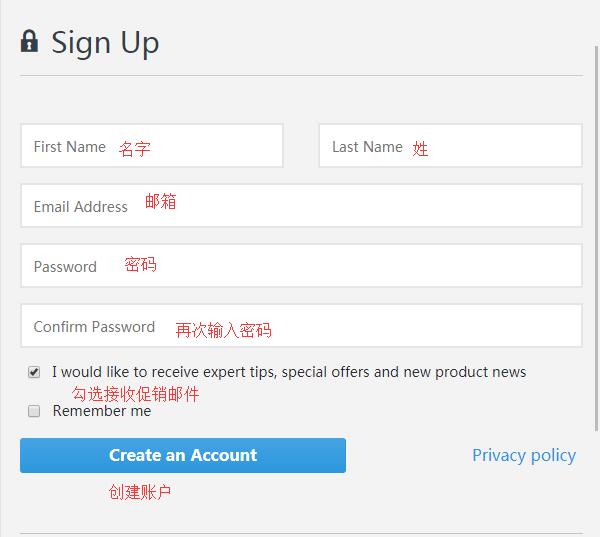Click the 'Remember me' label text
The height and width of the screenshot is (537, 600).
102,411
